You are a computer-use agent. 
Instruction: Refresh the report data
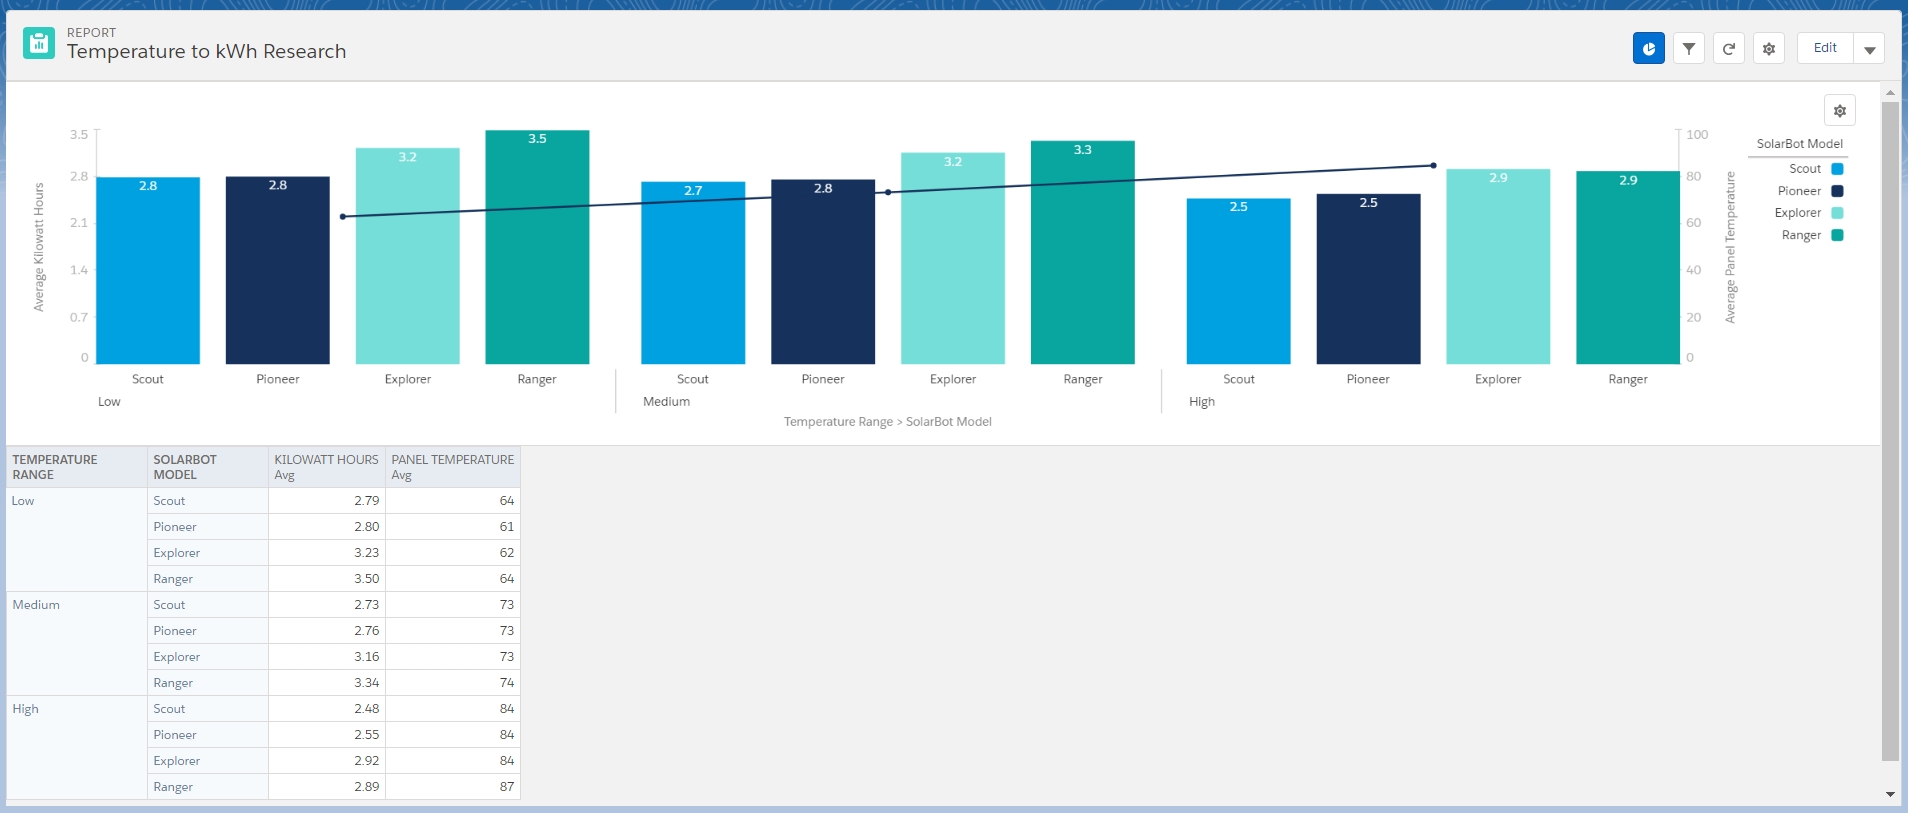click(1728, 48)
